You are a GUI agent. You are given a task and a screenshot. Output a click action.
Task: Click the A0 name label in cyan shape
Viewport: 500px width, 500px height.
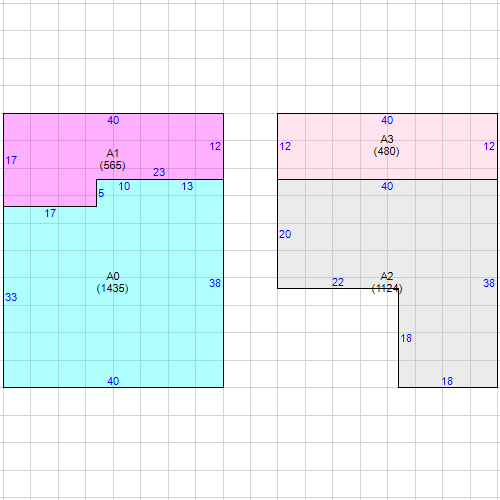click(113, 276)
